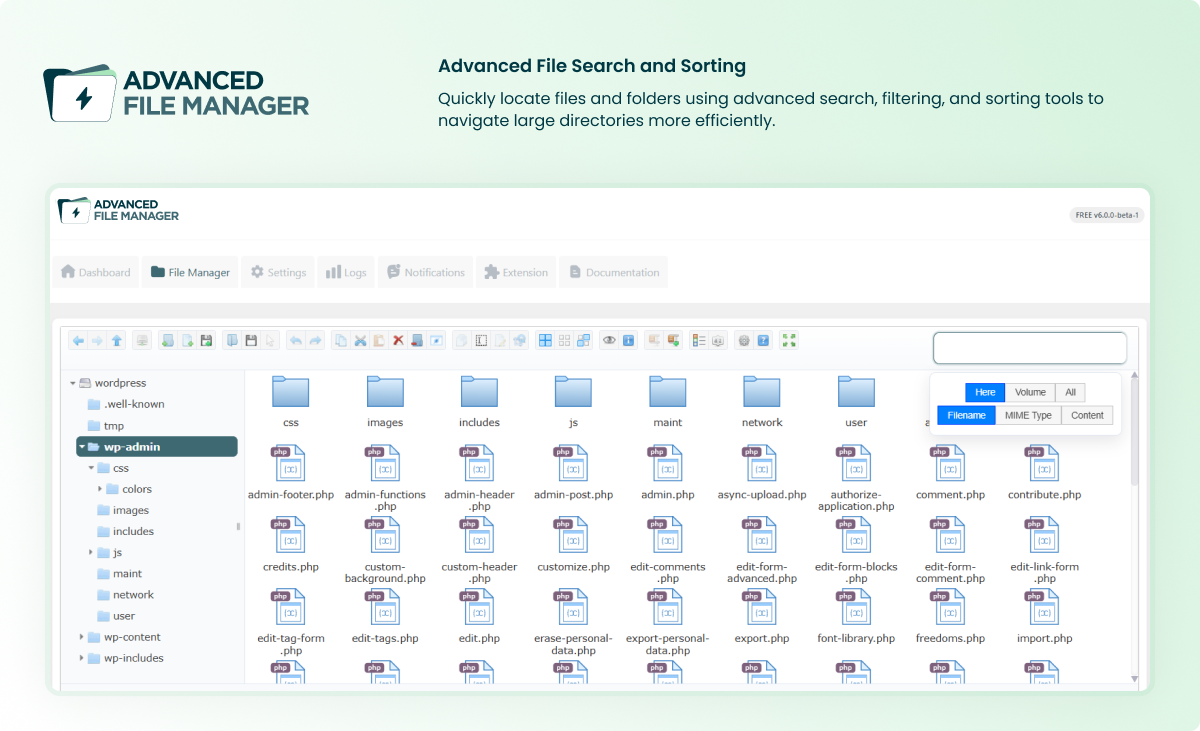Image resolution: width=1200 pixels, height=731 pixels.
Task: Click the floppy-disk Download toolbar icon
Action: pos(251,341)
